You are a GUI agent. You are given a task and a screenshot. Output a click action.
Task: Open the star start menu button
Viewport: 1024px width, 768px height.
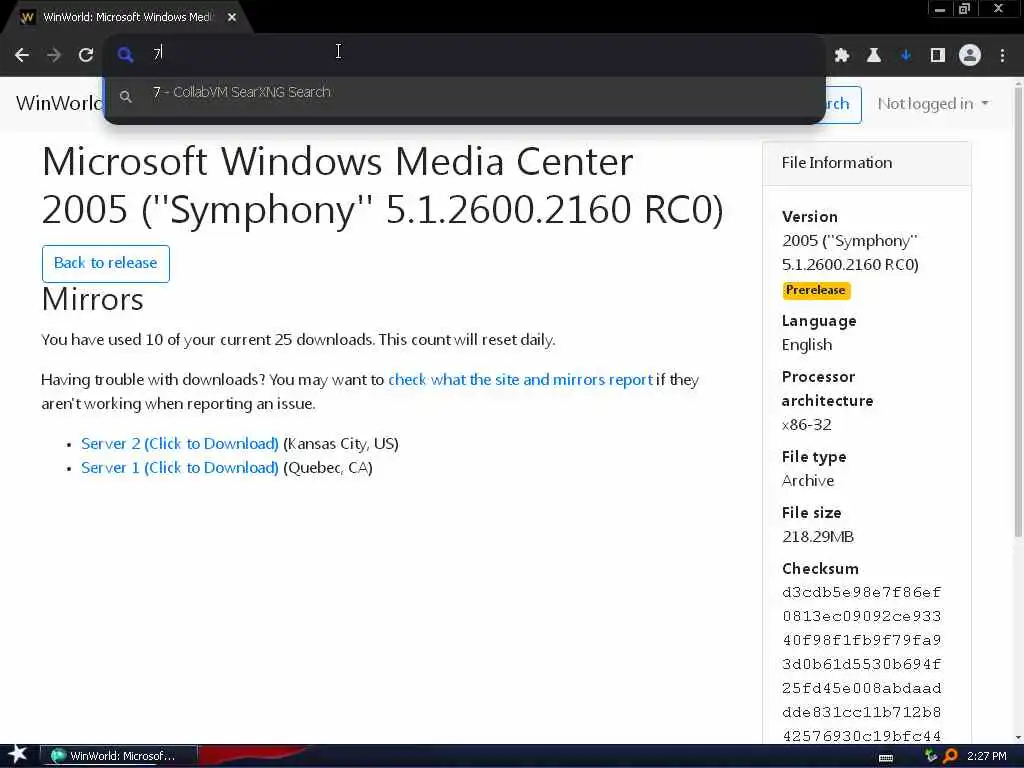[17, 755]
